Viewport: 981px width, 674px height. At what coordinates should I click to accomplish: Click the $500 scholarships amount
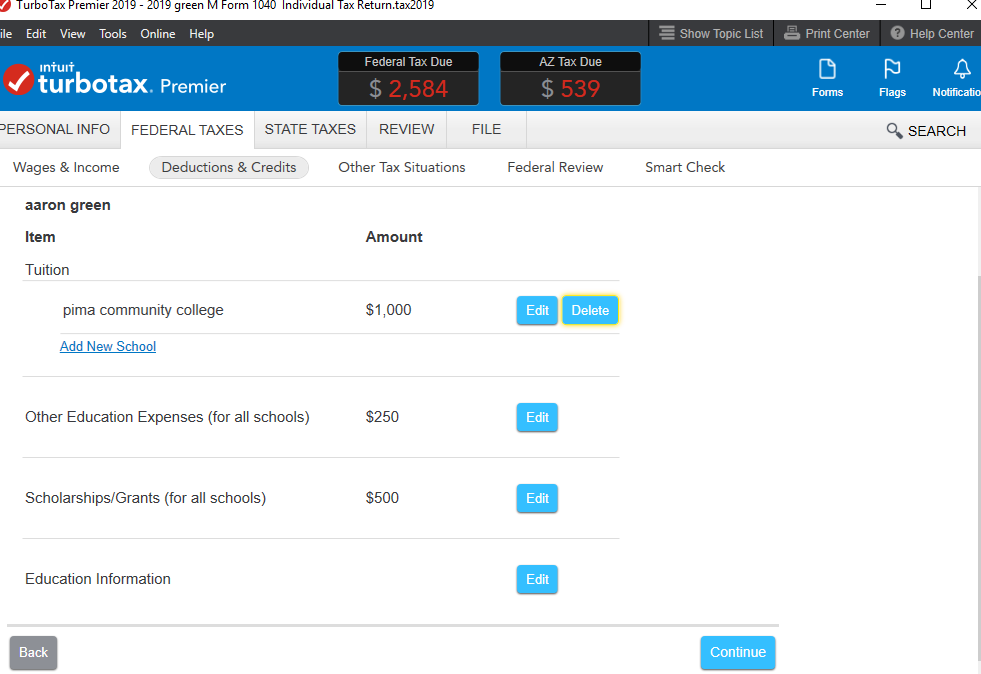tap(382, 498)
